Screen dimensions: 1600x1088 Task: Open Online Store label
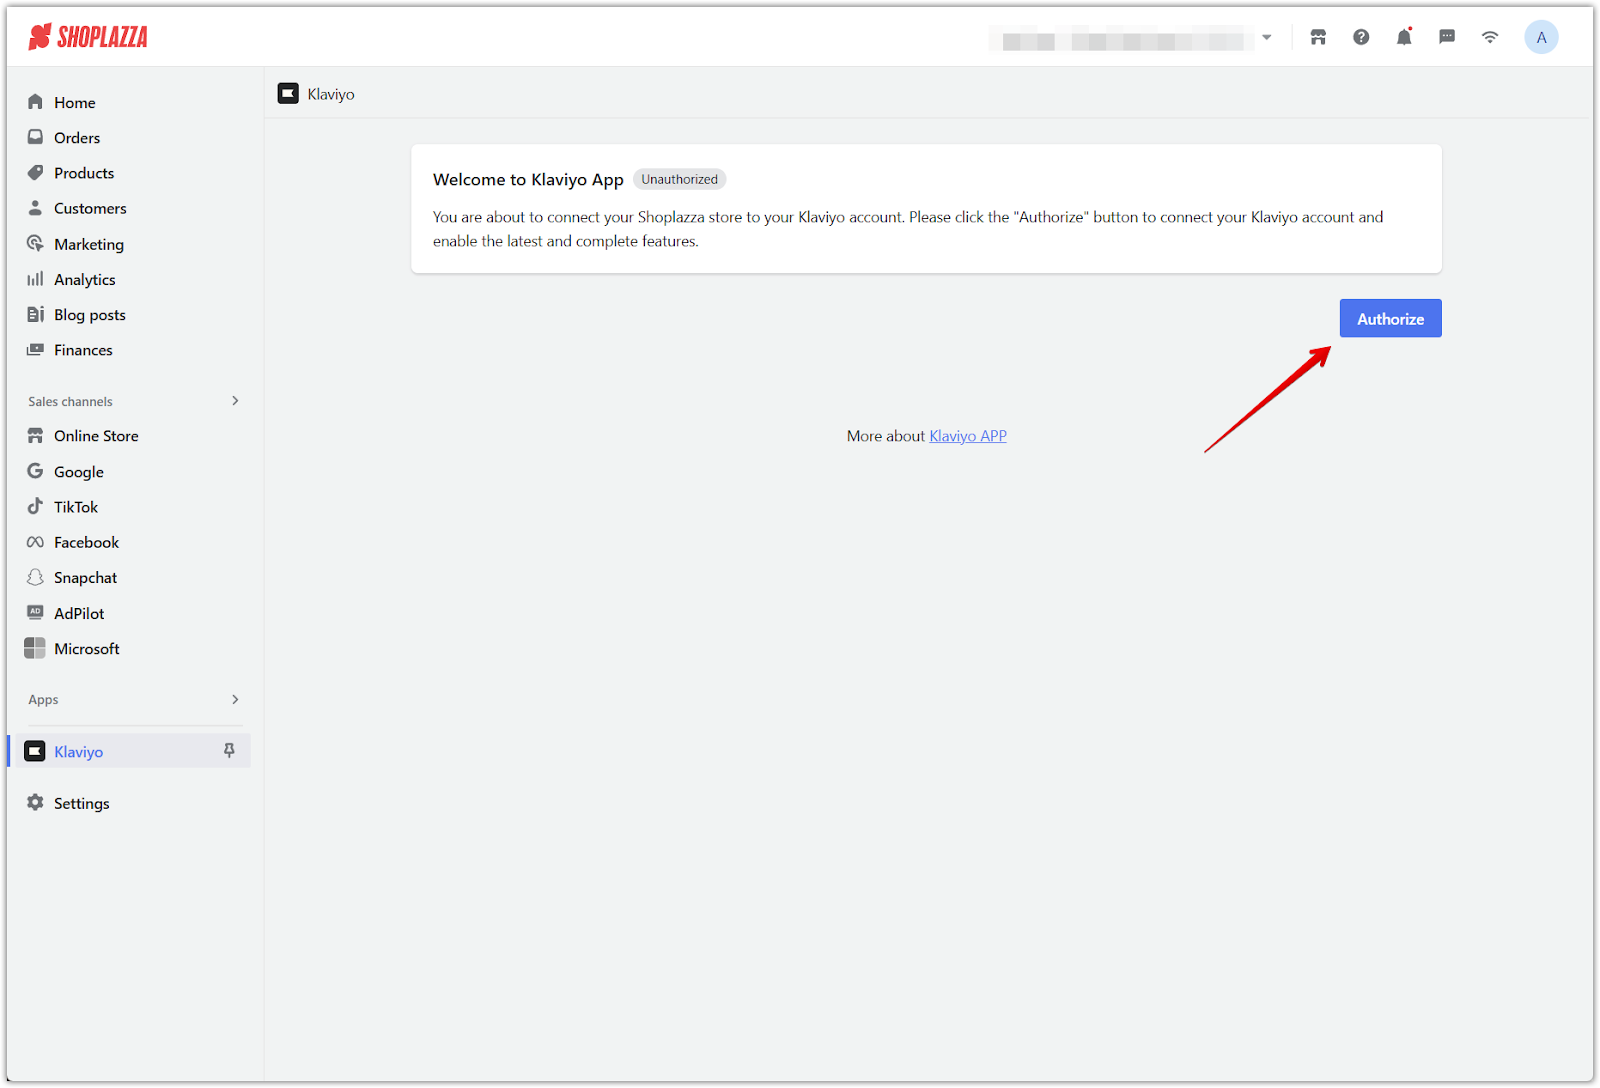[96, 436]
